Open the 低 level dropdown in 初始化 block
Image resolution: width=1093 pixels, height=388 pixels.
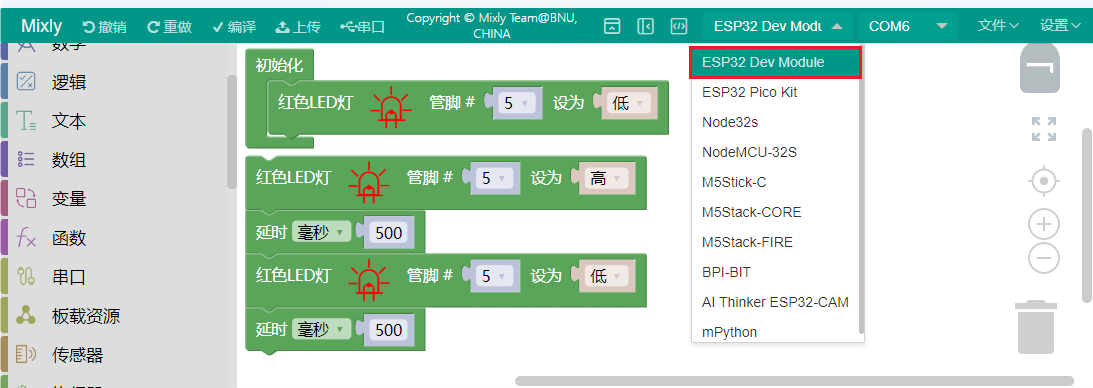[x=630, y=103]
